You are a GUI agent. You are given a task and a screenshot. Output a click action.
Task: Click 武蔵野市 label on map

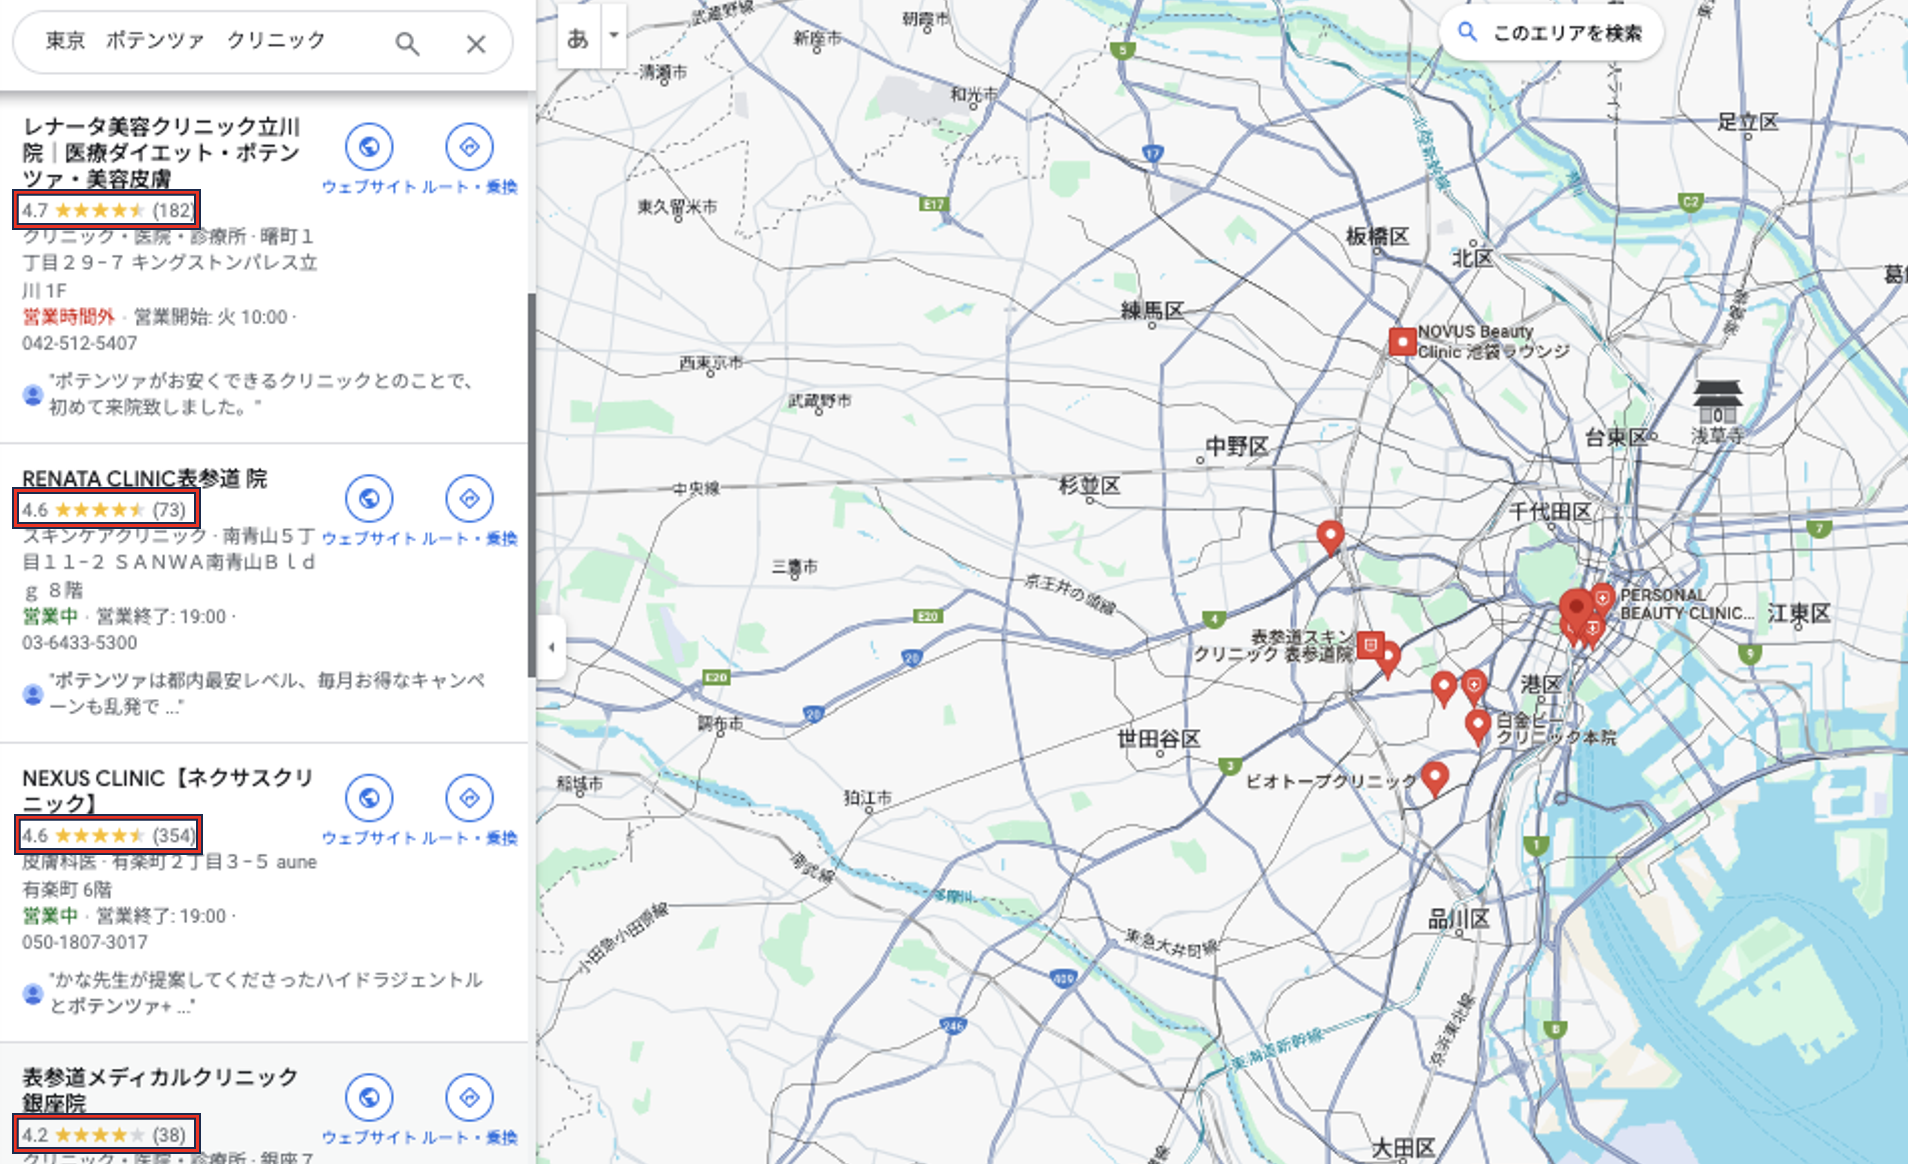pyautogui.click(x=819, y=401)
